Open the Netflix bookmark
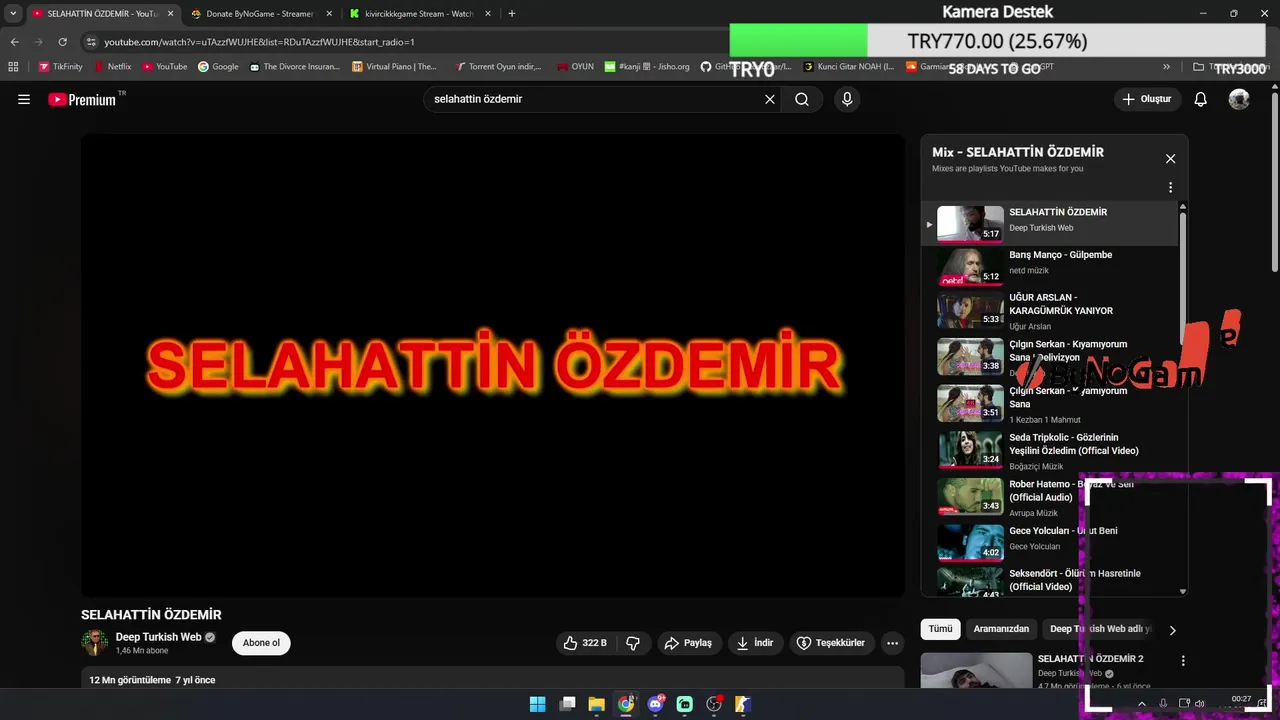1280x720 pixels. coord(113,67)
